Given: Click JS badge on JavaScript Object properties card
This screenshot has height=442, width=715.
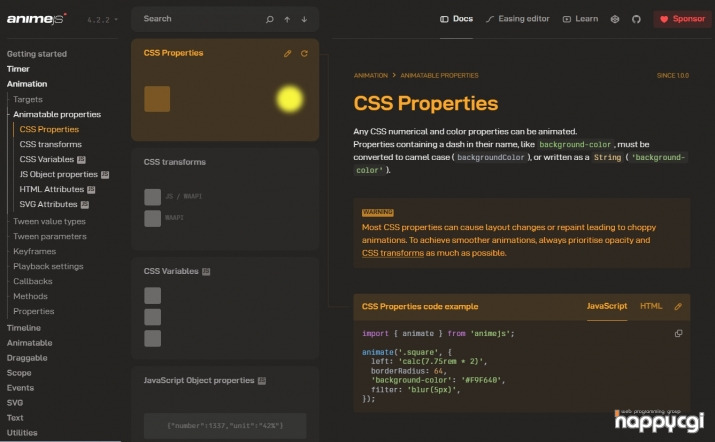Looking at the screenshot, I should pyautogui.click(x=262, y=381).
